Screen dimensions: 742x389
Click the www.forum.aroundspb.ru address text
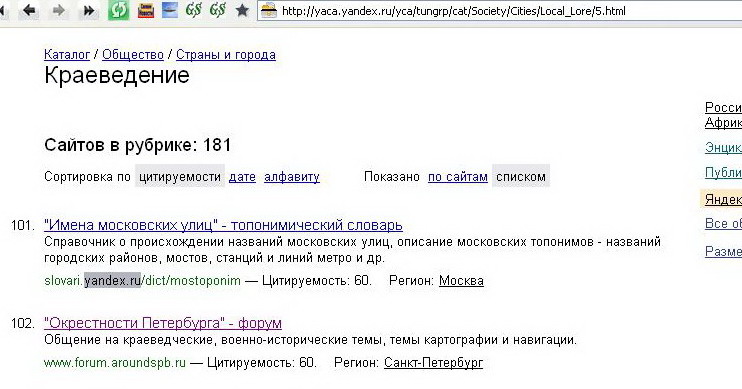pyautogui.click(x=115, y=363)
